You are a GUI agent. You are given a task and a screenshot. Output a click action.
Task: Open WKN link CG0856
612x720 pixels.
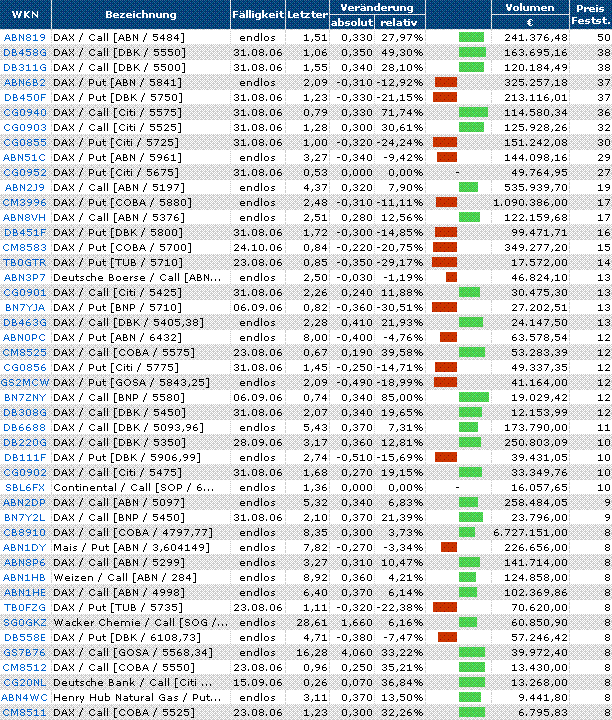click(25, 367)
